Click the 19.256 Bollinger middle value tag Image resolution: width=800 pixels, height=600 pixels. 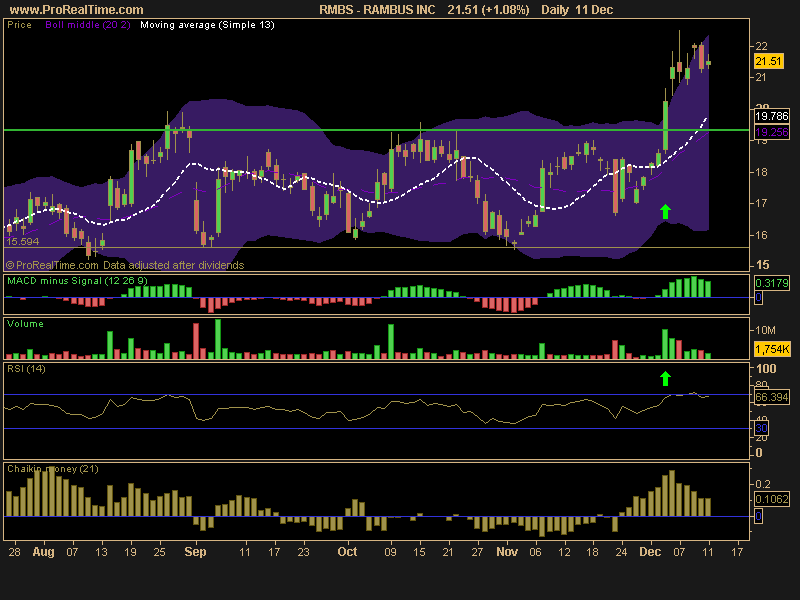[x=771, y=133]
